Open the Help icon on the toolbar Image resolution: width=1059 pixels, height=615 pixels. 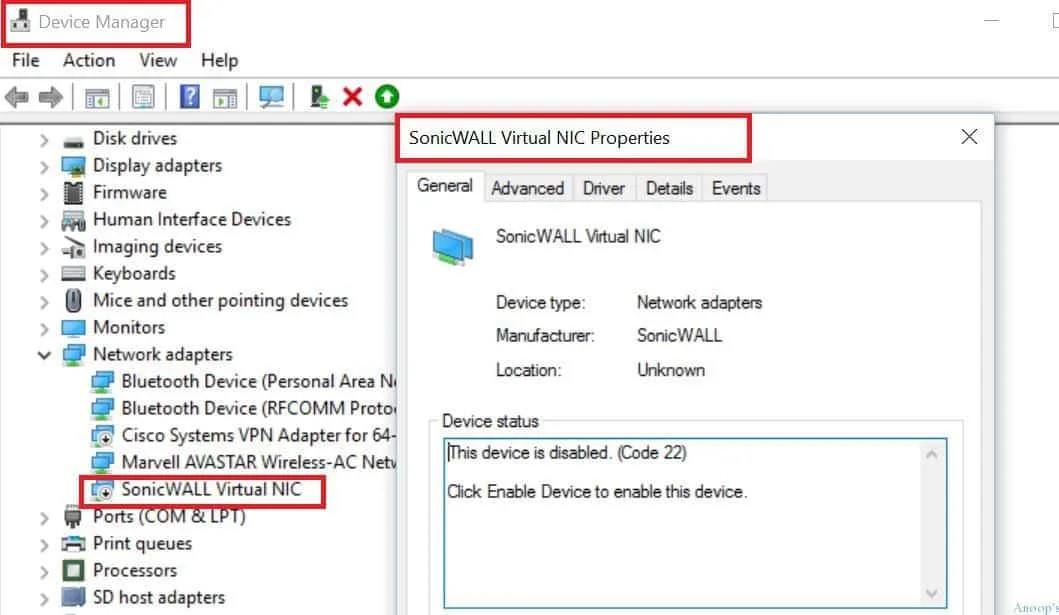[x=190, y=96]
